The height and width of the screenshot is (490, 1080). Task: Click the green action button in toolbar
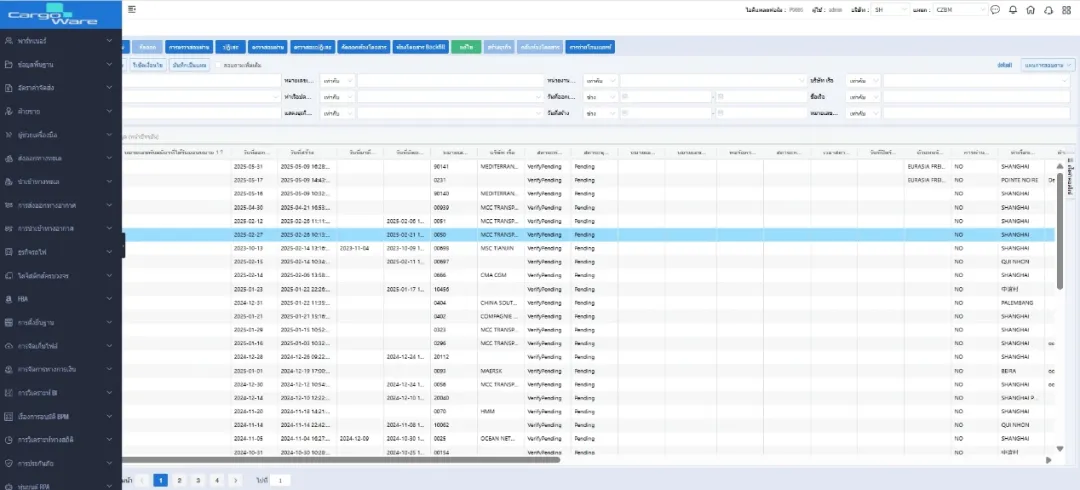[466, 47]
